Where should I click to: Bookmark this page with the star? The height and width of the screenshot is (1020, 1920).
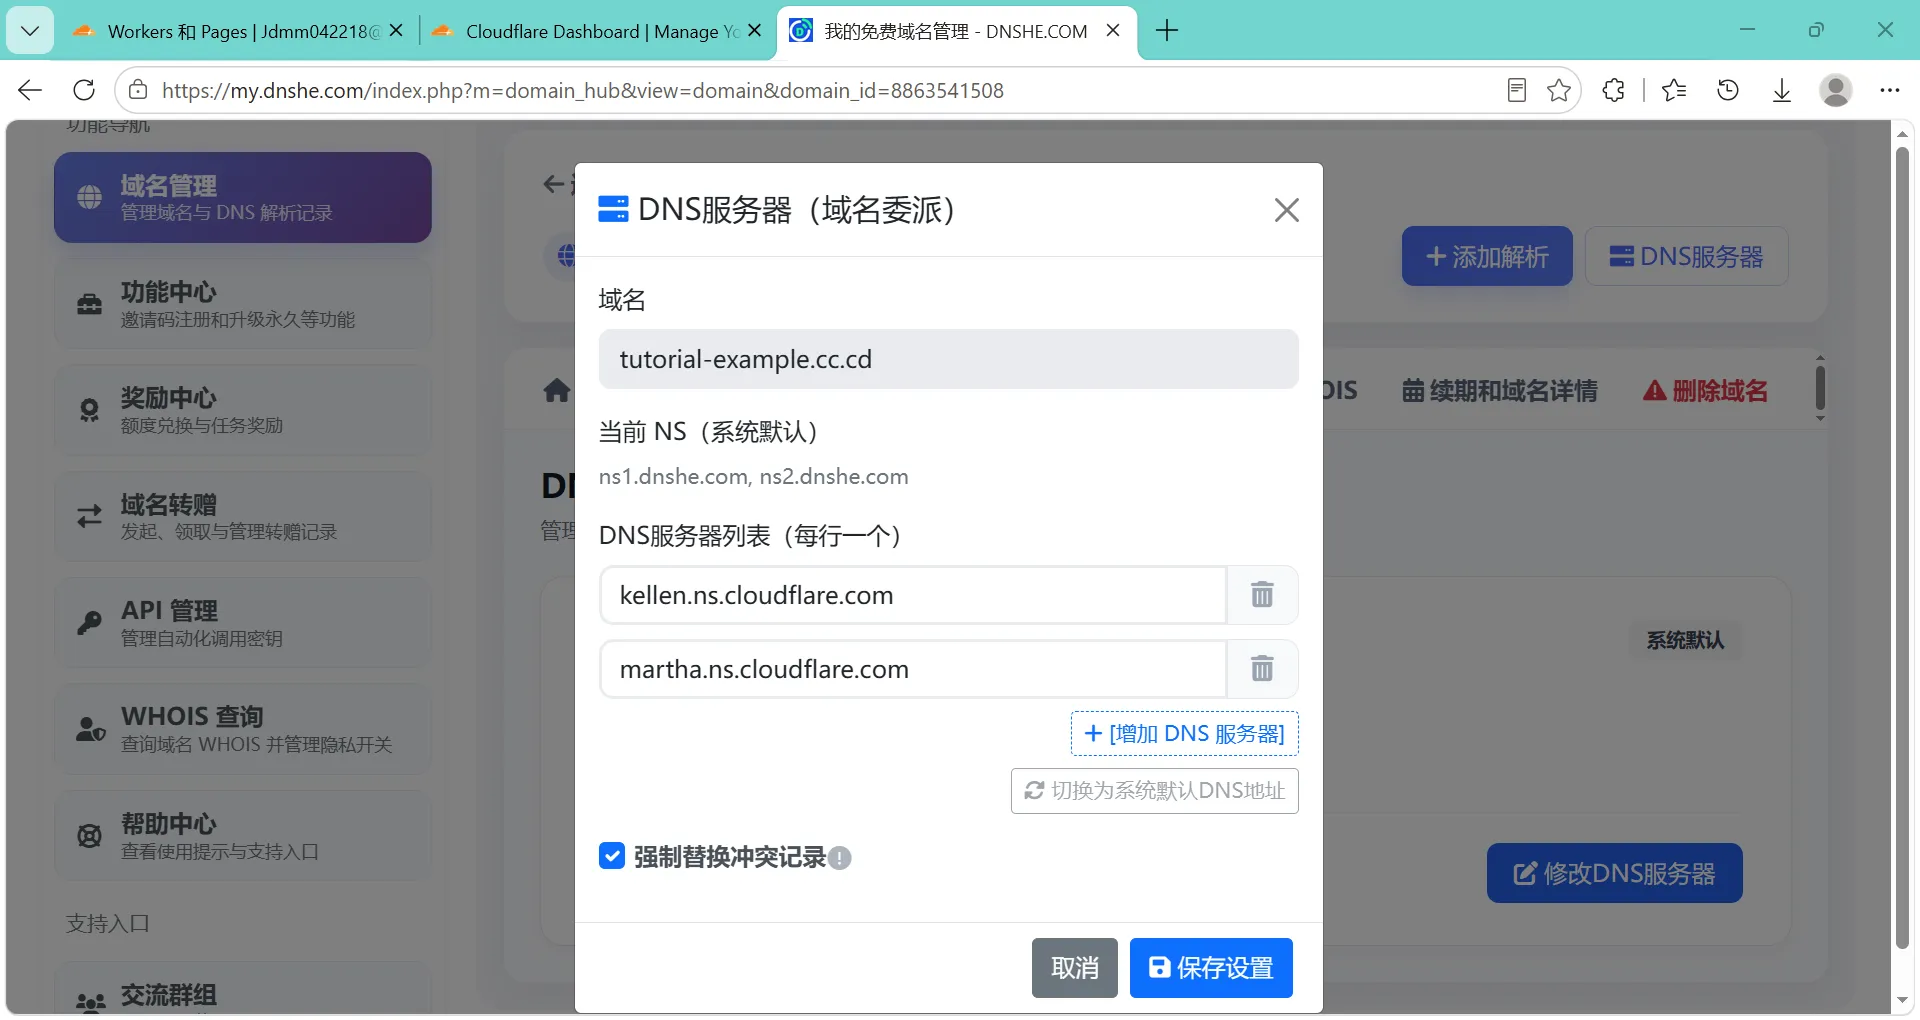coord(1558,90)
